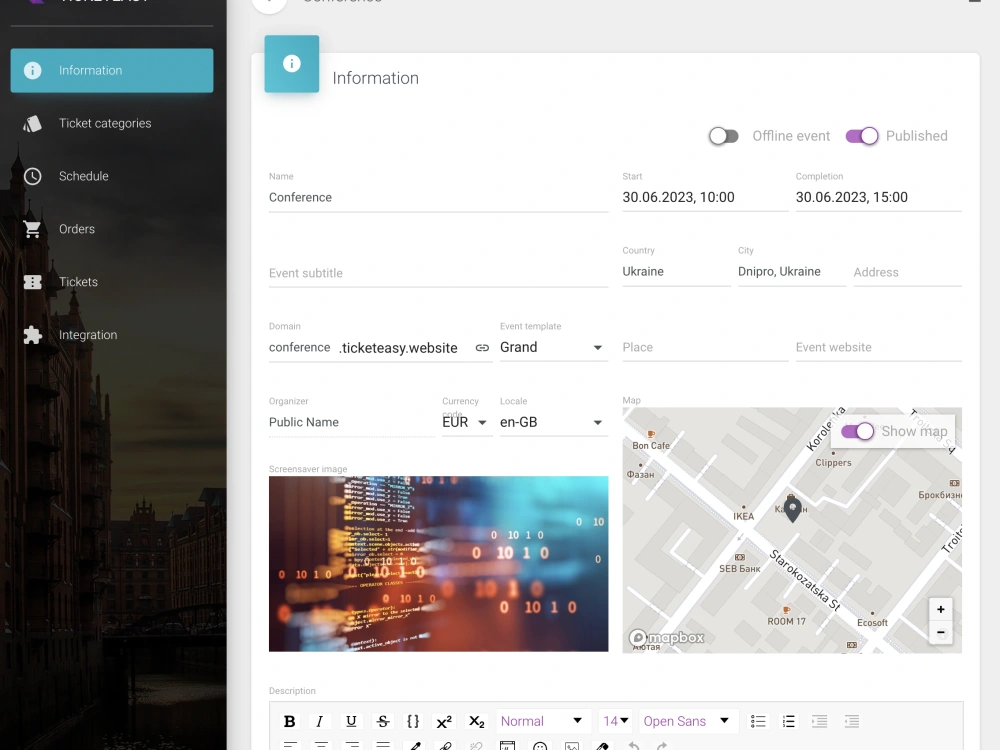Viewport: 1000px width, 750px height.
Task: Click the IKEA label on map
Action: click(x=744, y=517)
